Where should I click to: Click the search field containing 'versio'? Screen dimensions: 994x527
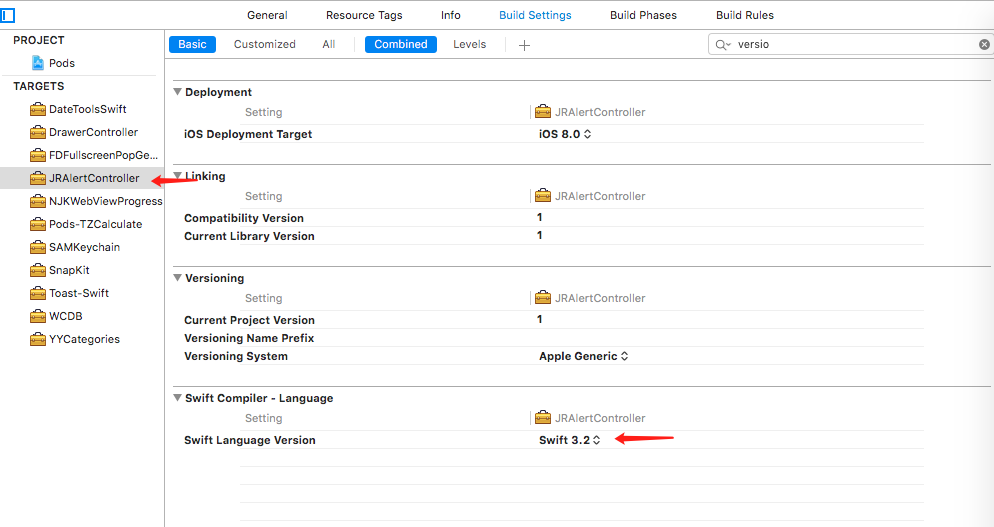[849, 44]
